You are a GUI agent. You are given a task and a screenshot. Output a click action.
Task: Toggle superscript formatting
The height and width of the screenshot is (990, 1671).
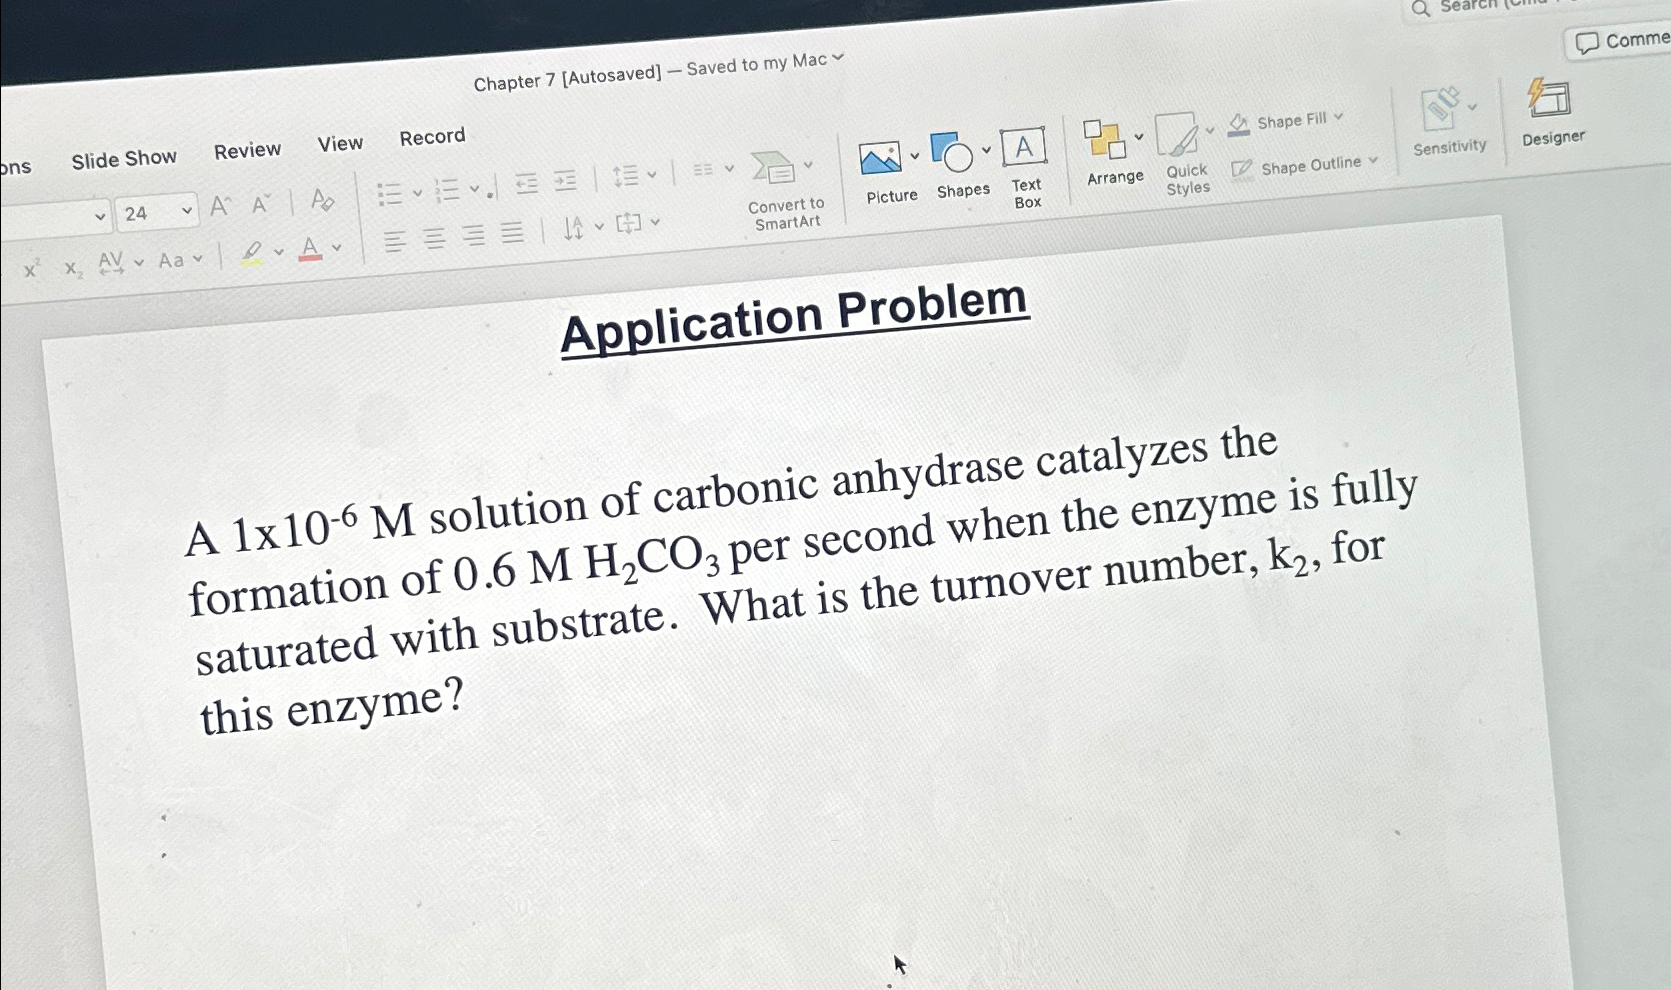pos(31,270)
